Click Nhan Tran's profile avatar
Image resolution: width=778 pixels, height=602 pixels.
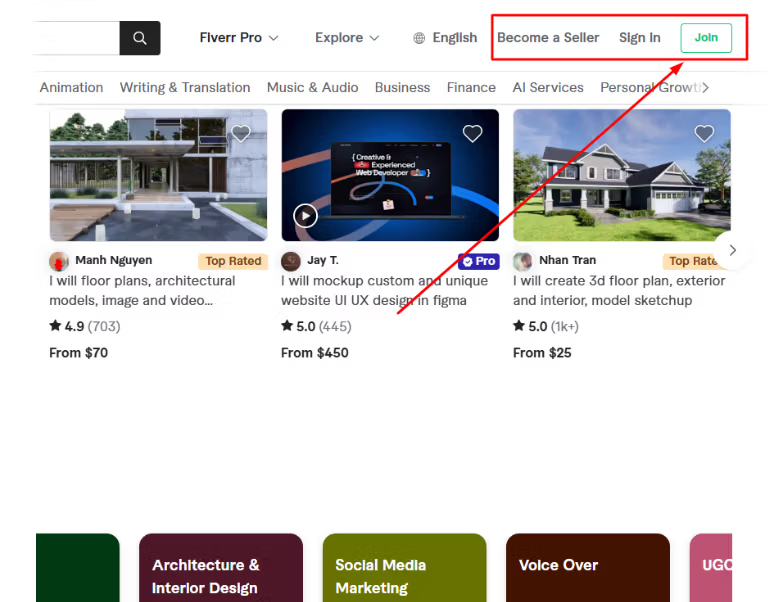coord(522,261)
